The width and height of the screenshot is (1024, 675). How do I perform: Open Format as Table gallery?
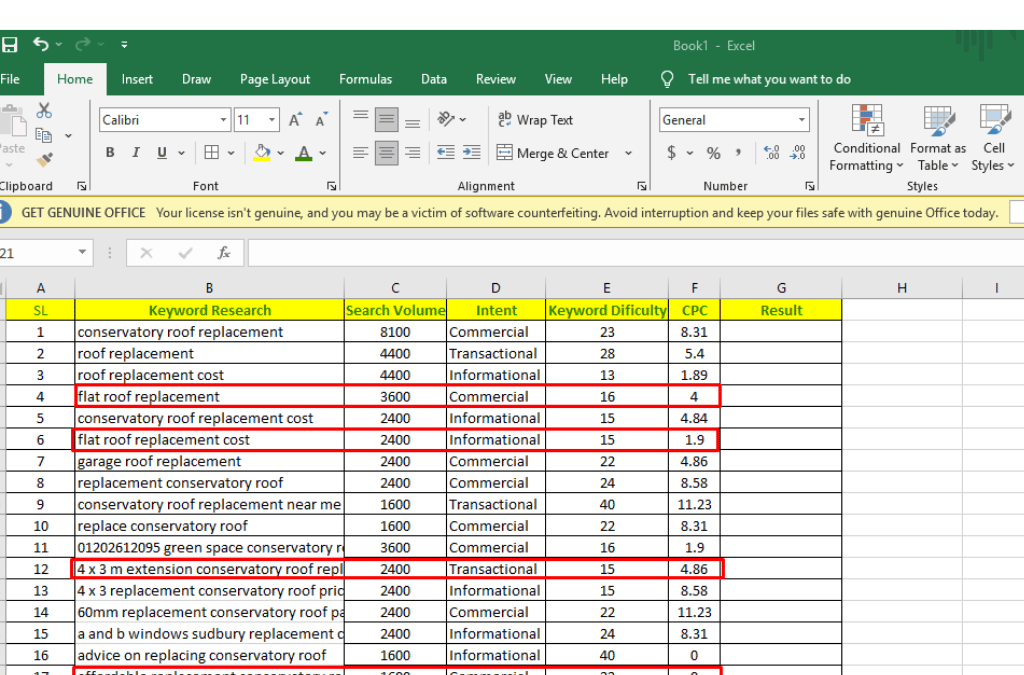938,139
